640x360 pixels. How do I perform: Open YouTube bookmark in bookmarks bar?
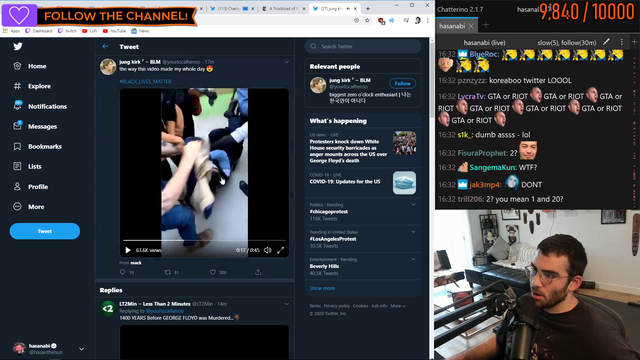[114, 31]
